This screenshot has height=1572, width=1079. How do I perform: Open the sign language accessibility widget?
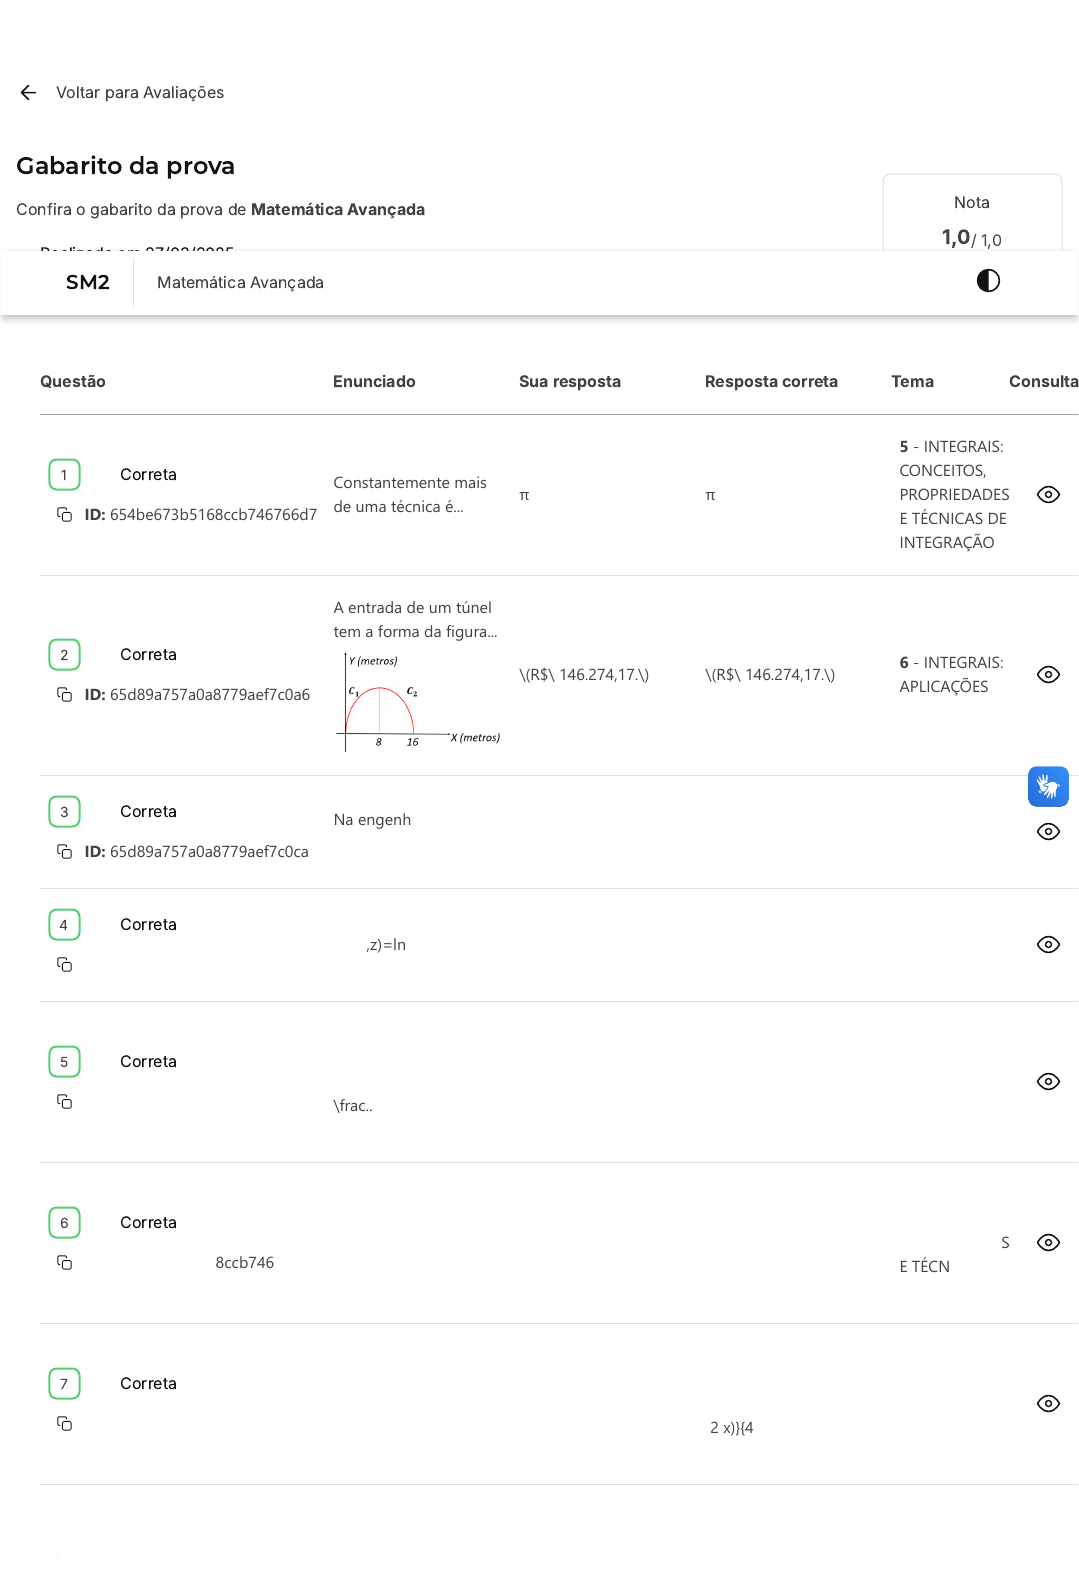tap(1048, 787)
